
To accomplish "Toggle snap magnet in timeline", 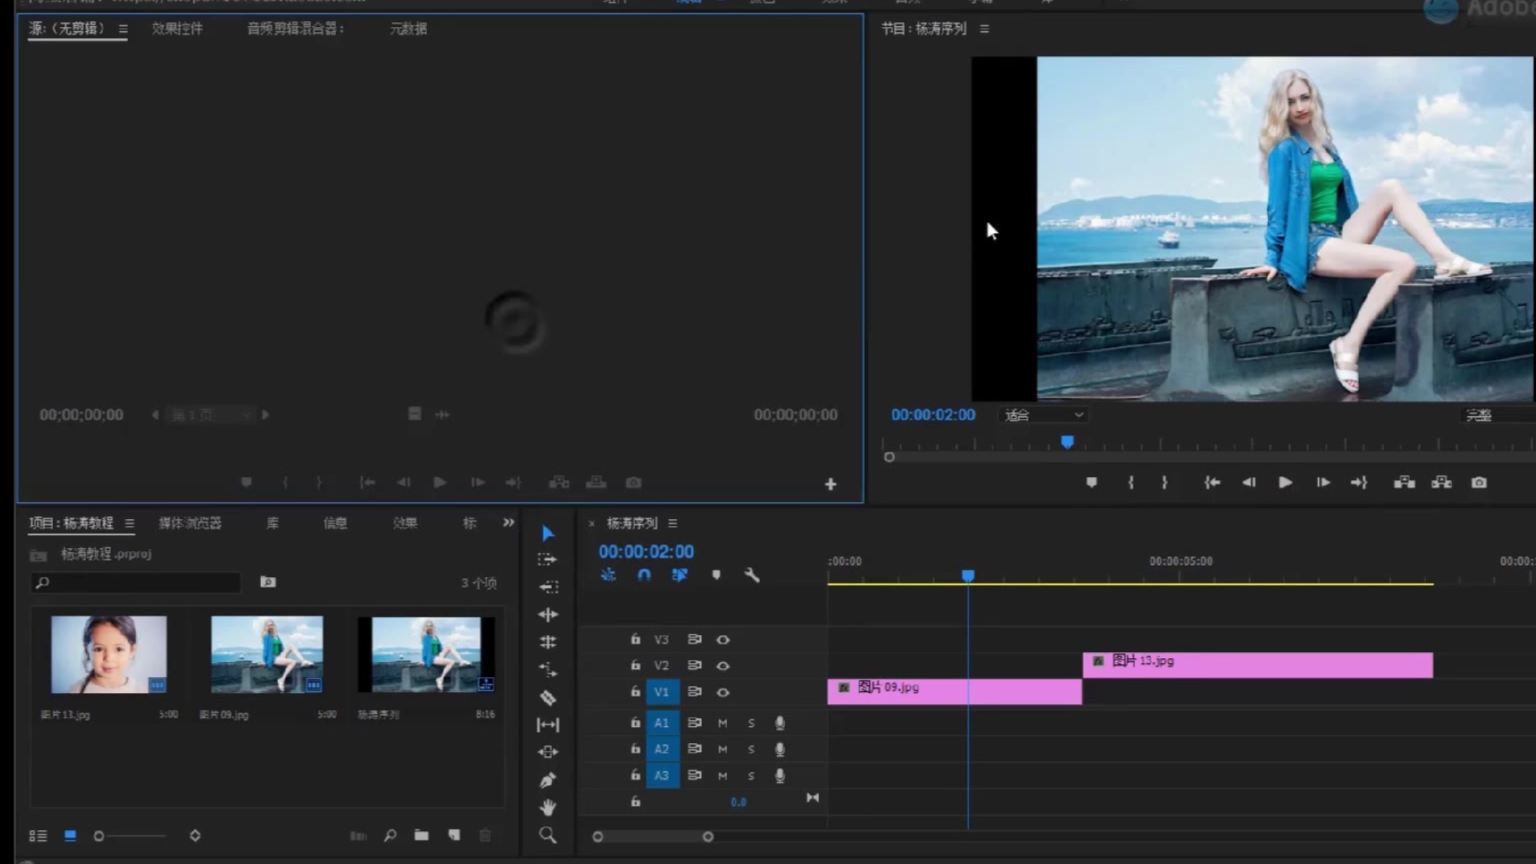I will pyautogui.click(x=644, y=575).
